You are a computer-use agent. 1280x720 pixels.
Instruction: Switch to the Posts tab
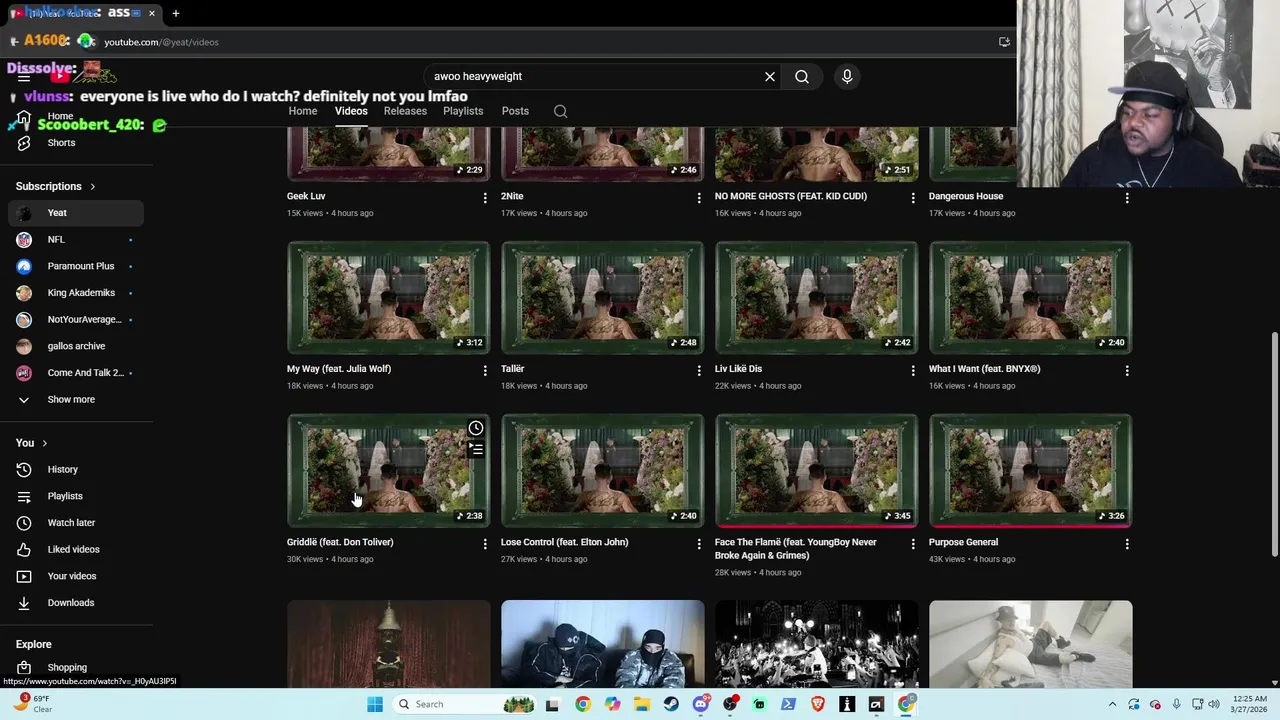[x=515, y=111]
